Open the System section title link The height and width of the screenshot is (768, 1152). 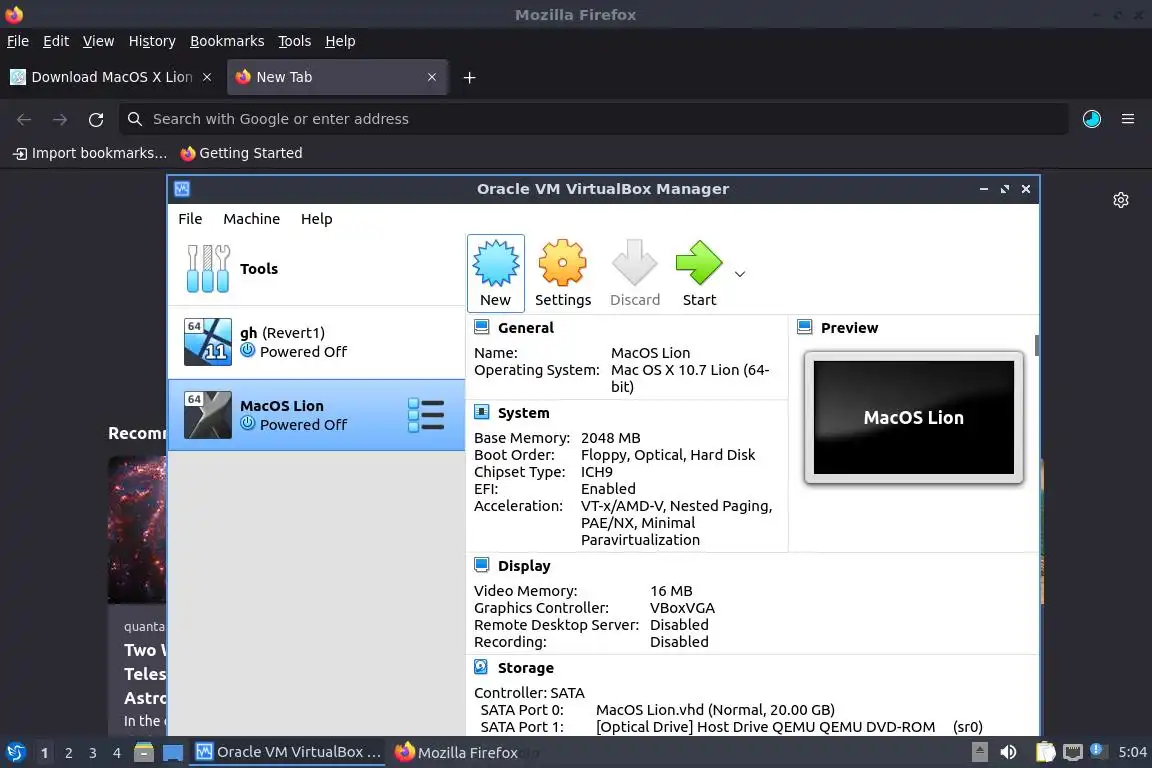click(524, 413)
